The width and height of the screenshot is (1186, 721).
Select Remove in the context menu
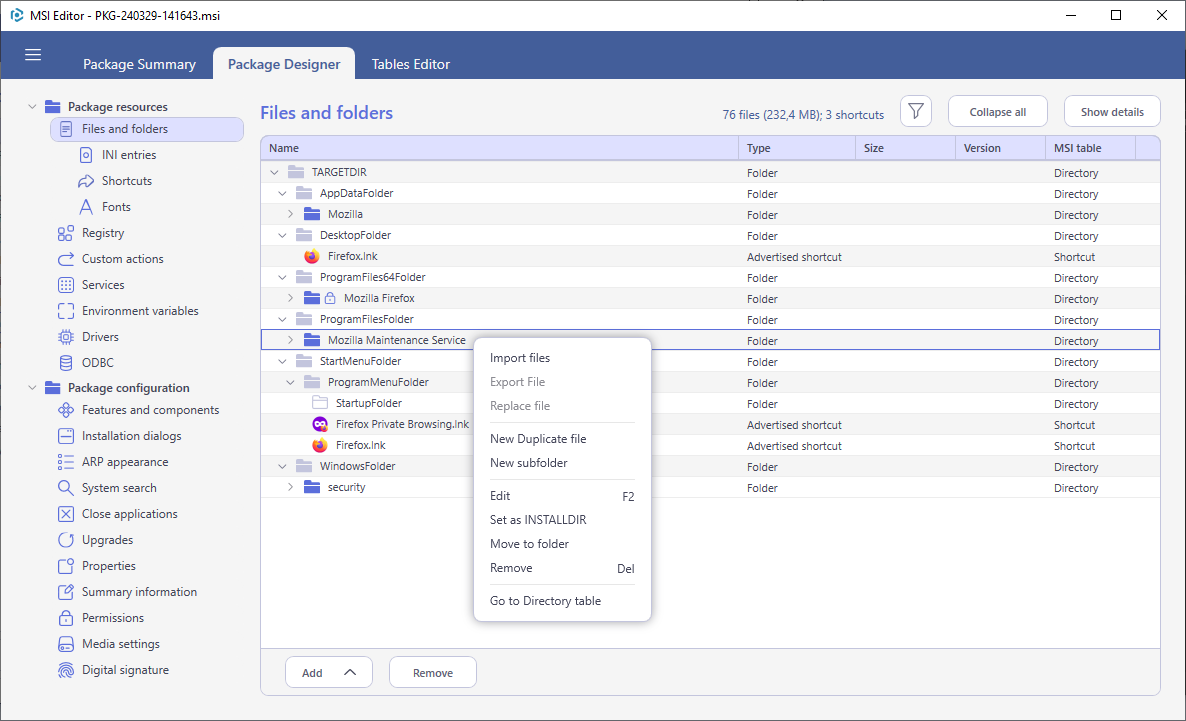(x=562, y=568)
